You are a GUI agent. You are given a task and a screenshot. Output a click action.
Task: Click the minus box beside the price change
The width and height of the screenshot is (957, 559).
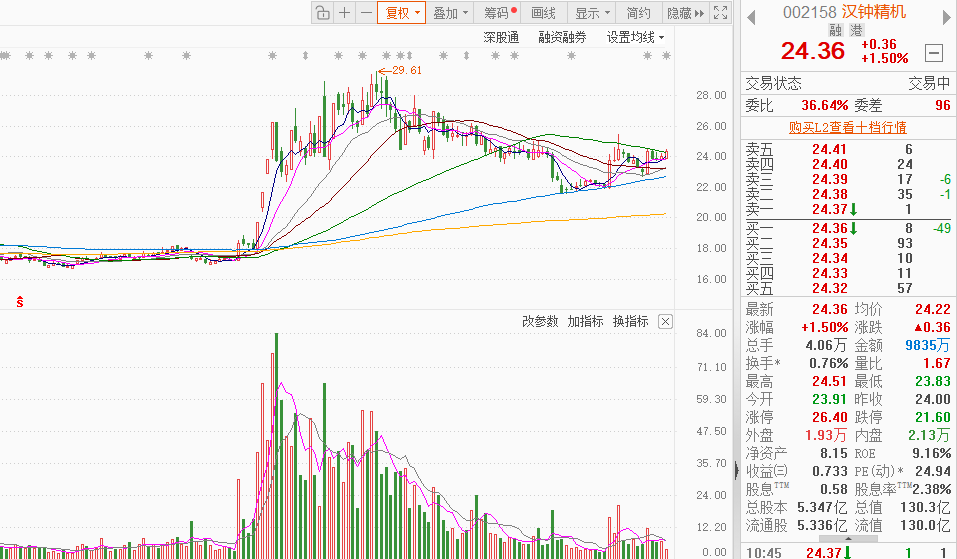pyautogui.click(x=934, y=52)
